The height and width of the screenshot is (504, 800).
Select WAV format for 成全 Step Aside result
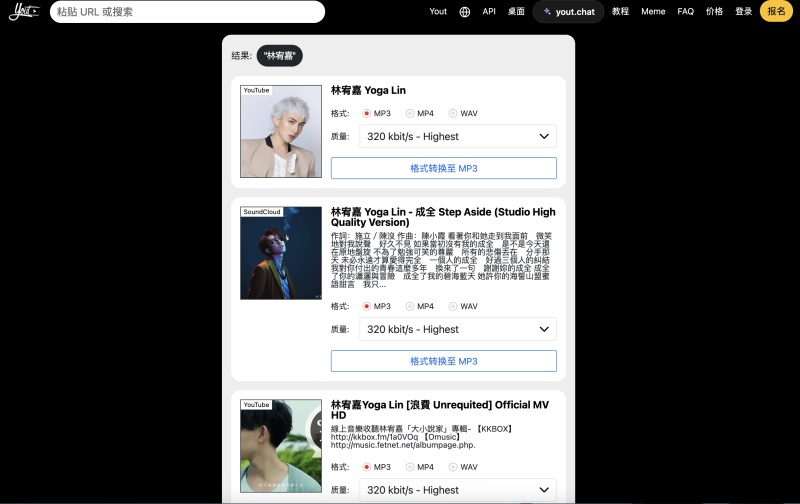[x=453, y=306]
